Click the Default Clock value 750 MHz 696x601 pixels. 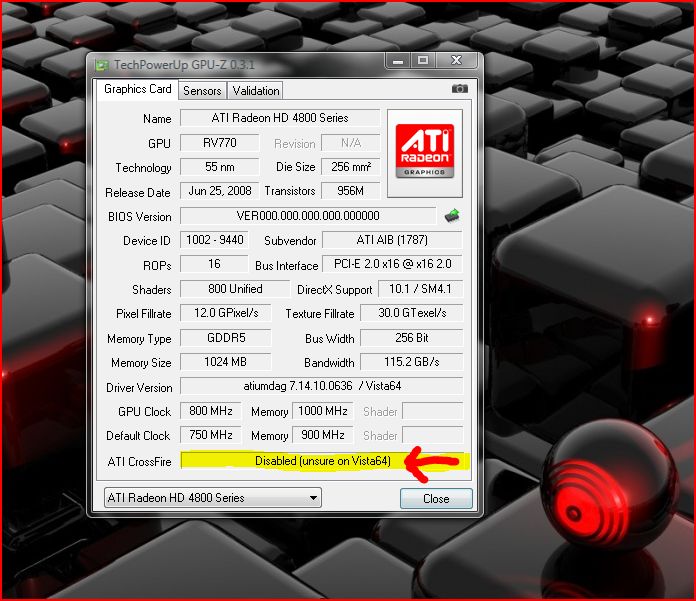[211, 435]
